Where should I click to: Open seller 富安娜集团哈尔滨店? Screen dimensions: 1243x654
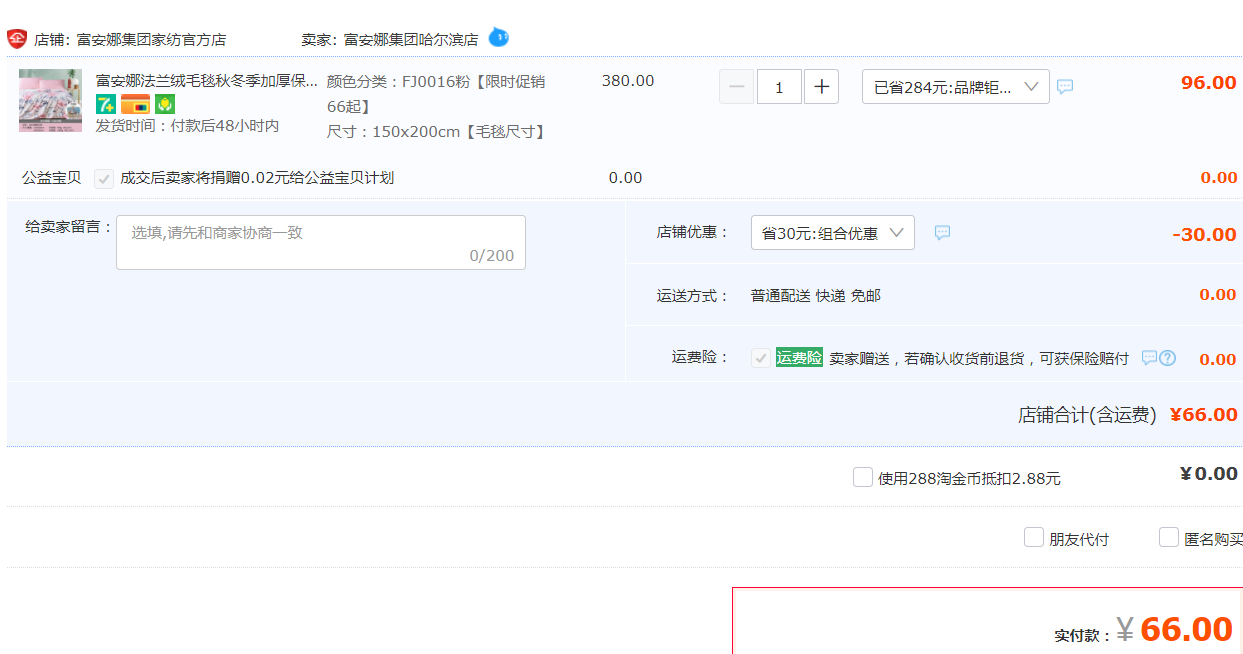tap(411, 40)
